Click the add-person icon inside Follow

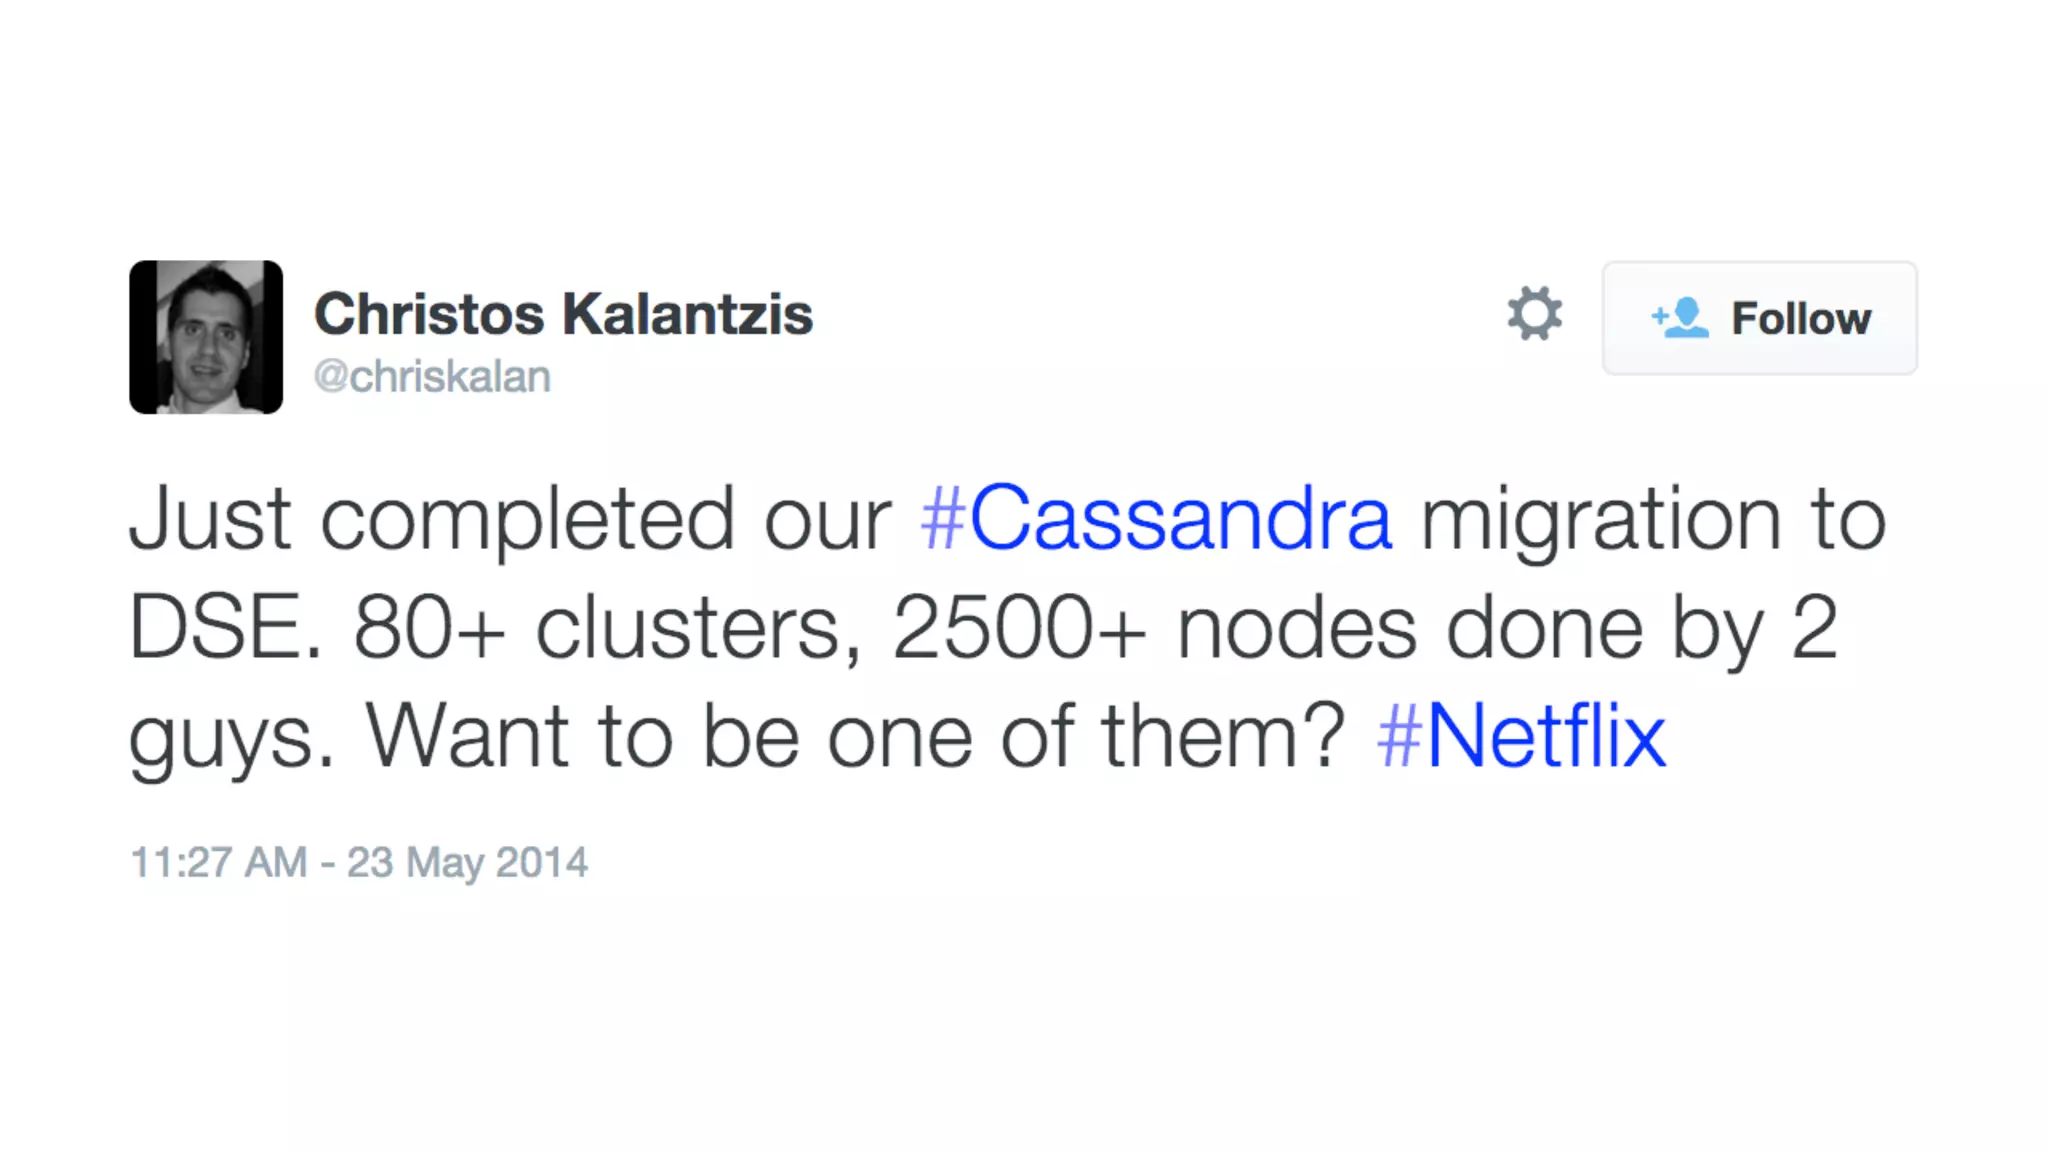[1680, 318]
